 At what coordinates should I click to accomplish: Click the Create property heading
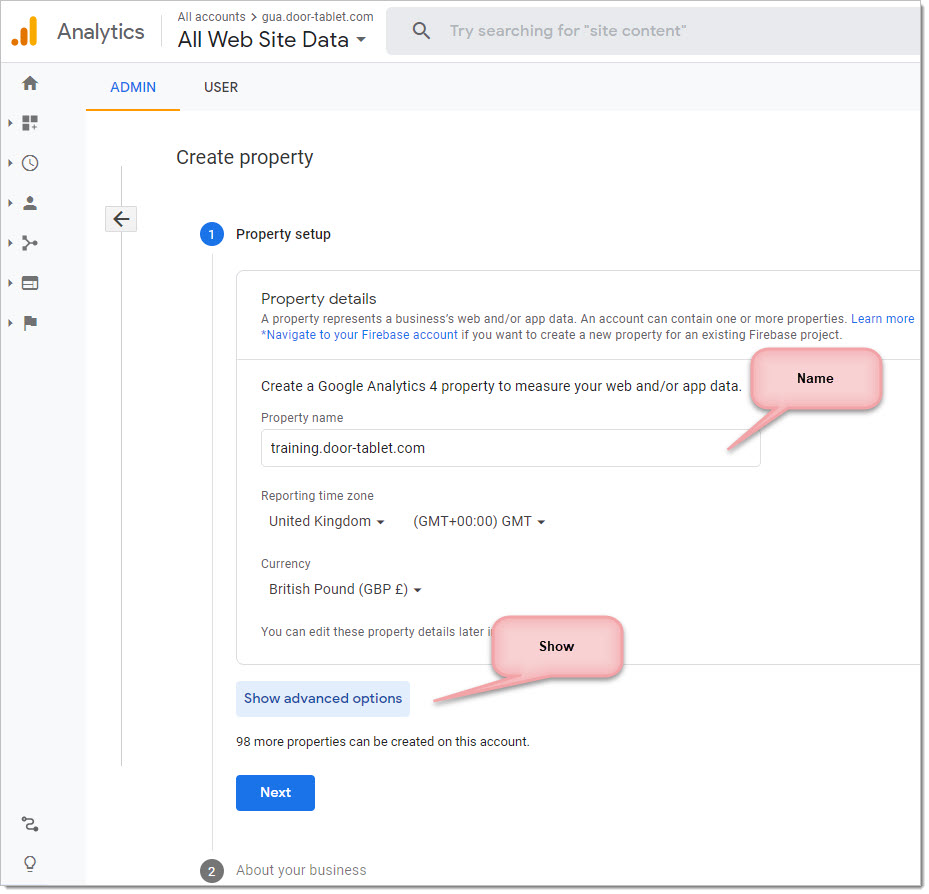click(245, 158)
